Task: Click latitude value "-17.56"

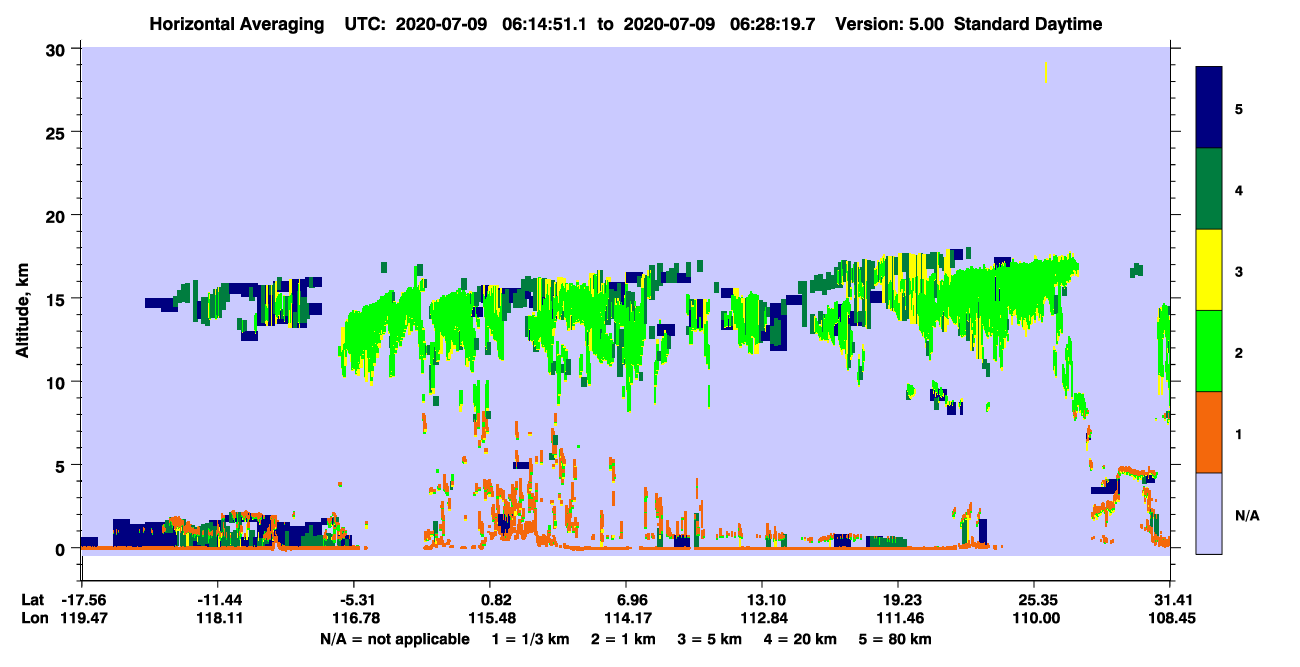Action: pyautogui.click(x=83, y=600)
